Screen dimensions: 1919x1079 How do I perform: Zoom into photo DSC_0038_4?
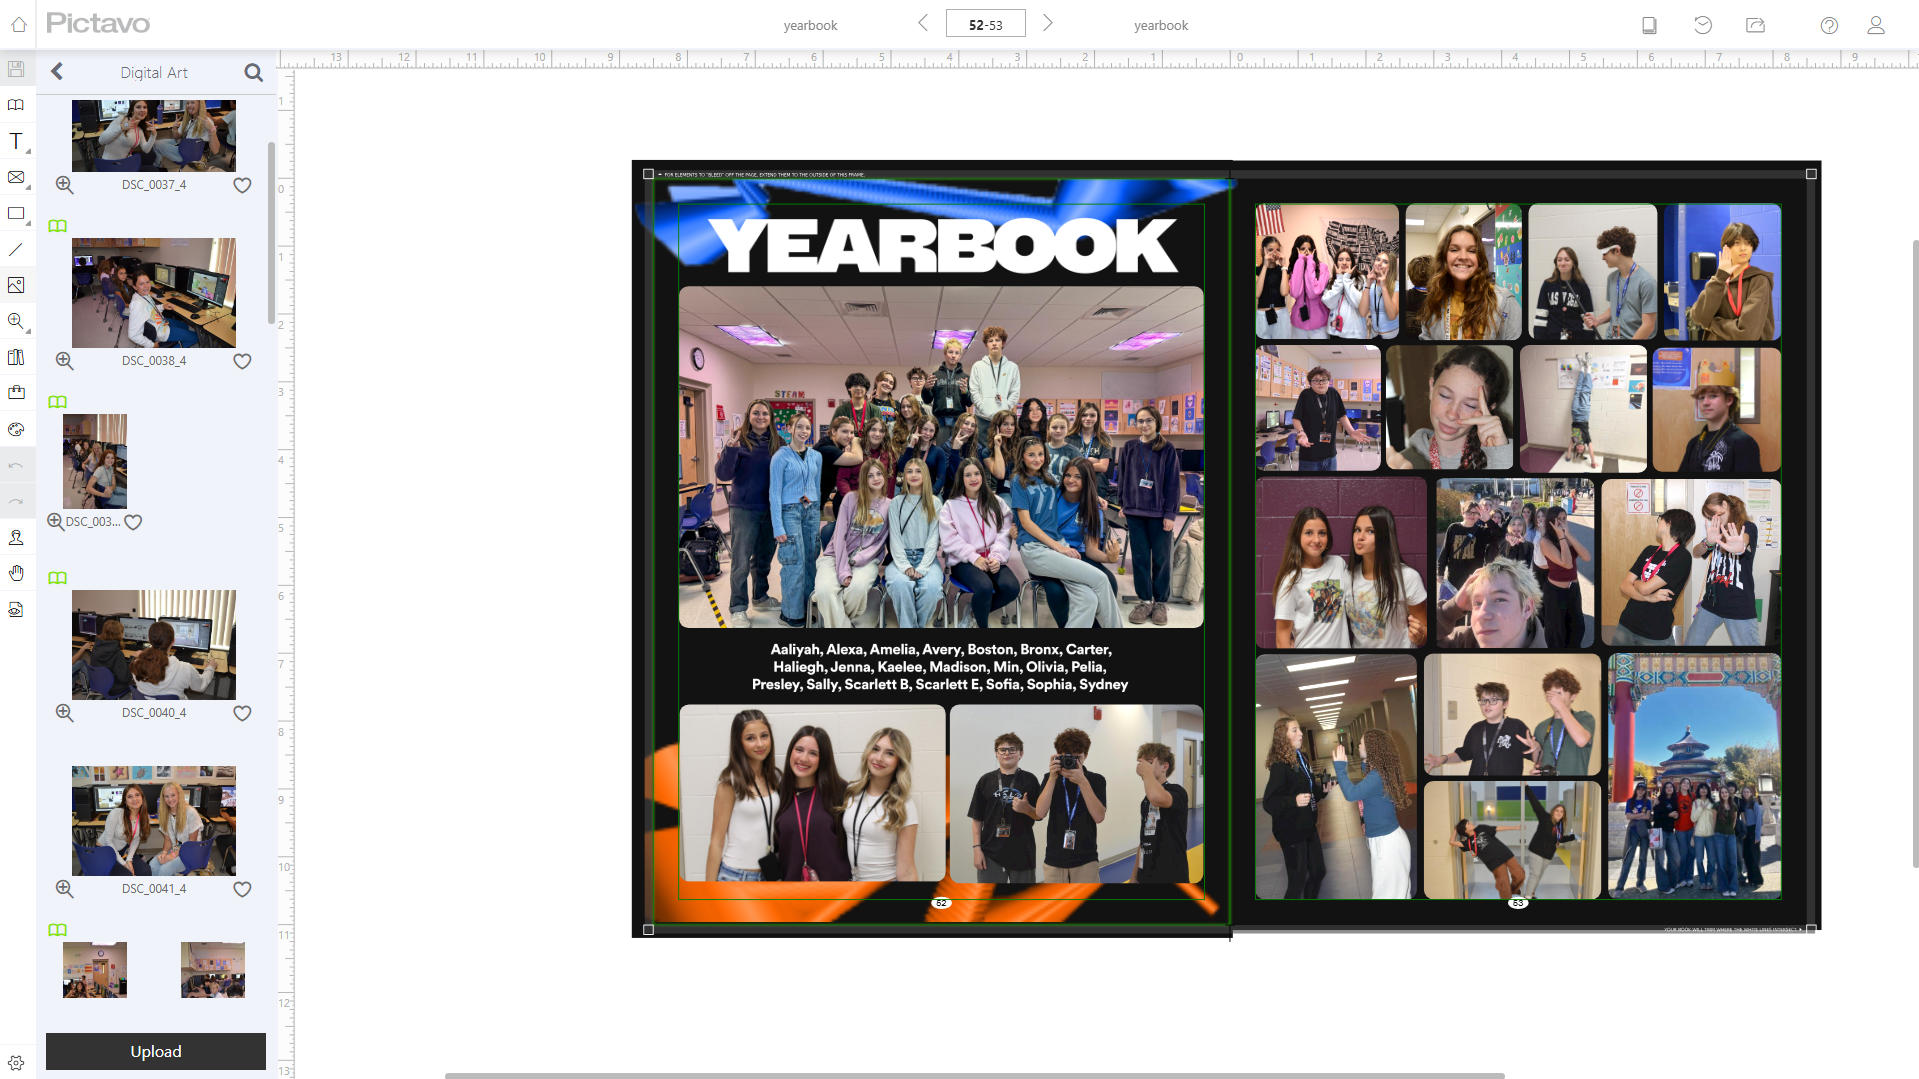[65, 361]
